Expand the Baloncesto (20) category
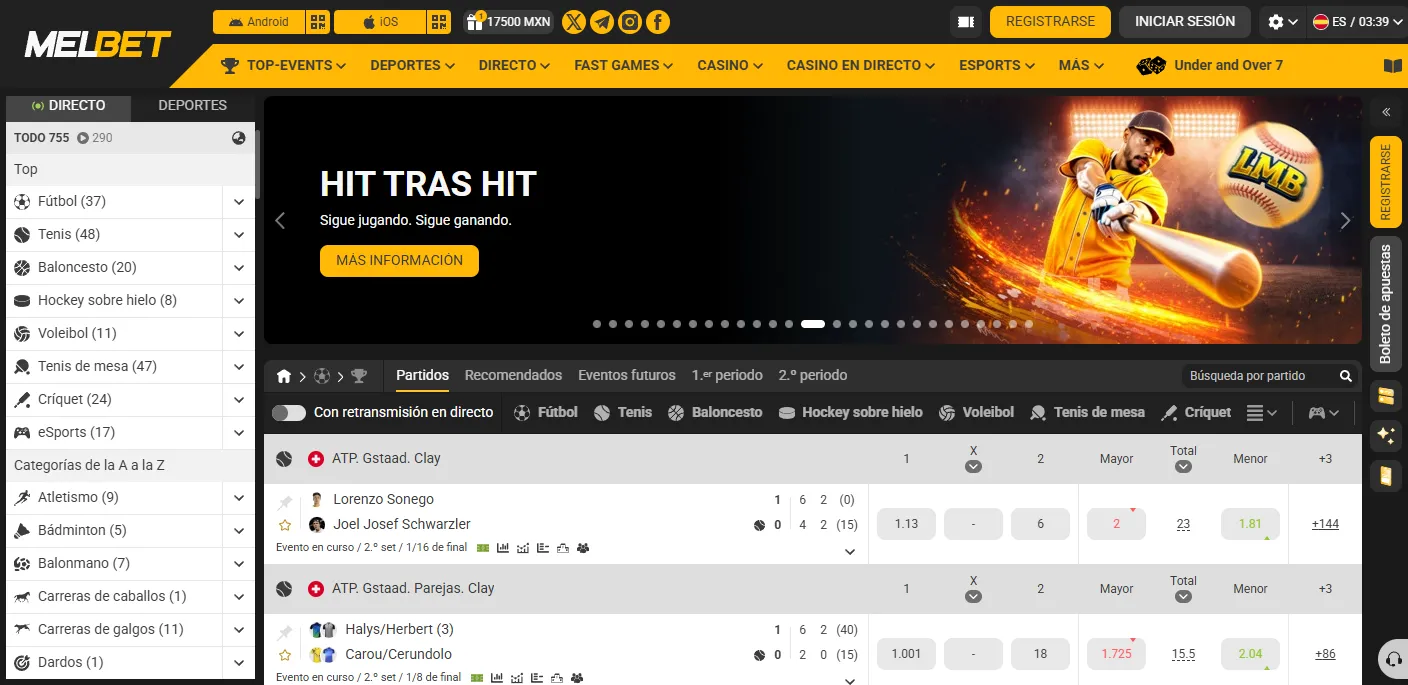This screenshot has width=1408, height=685. 239,268
